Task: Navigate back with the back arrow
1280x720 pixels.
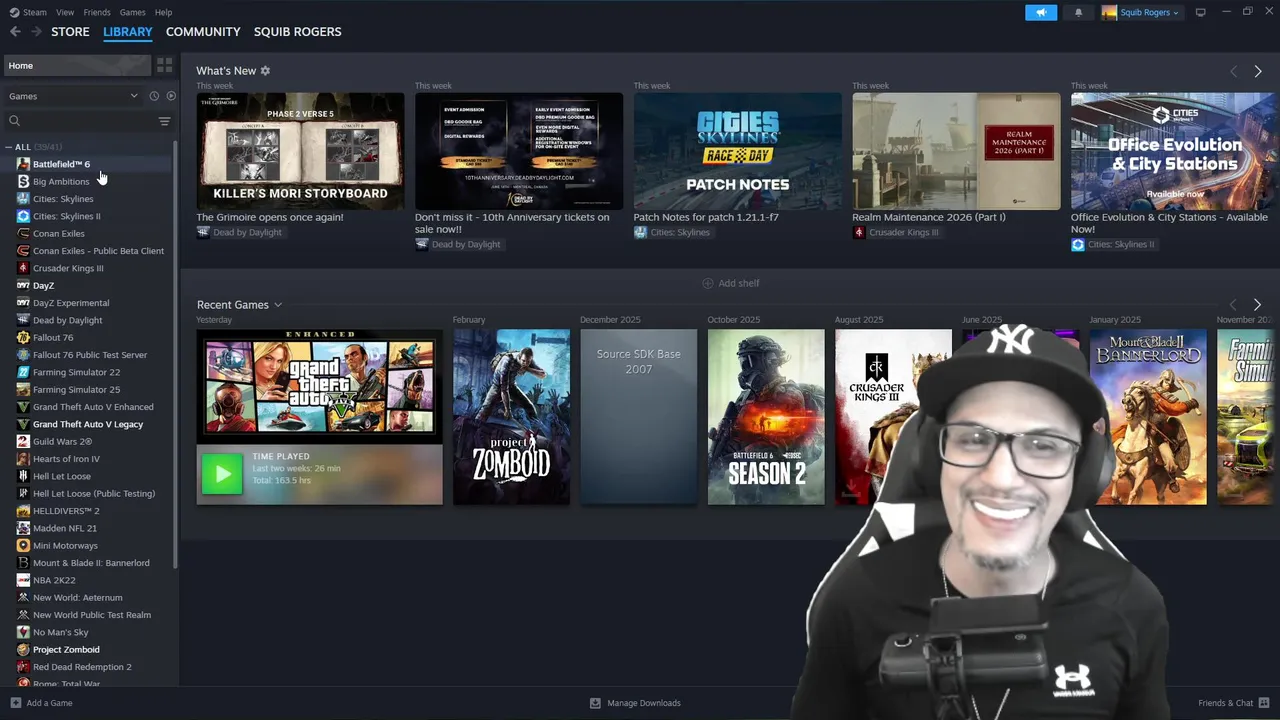Action: pyautogui.click(x=15, y=32)
